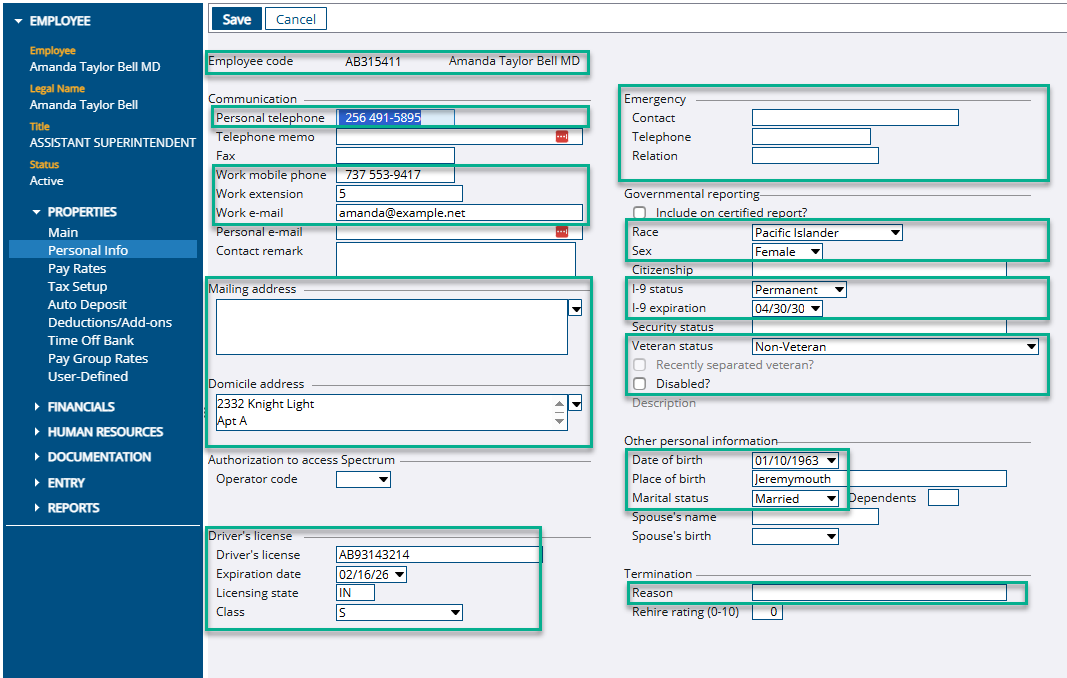Click the Rehire rating field
1067x678 pixels.
point(767,612)
